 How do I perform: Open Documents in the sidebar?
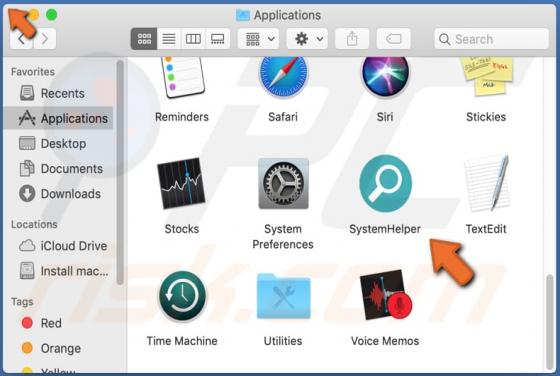pyautogui.click(x=58, y=169)
